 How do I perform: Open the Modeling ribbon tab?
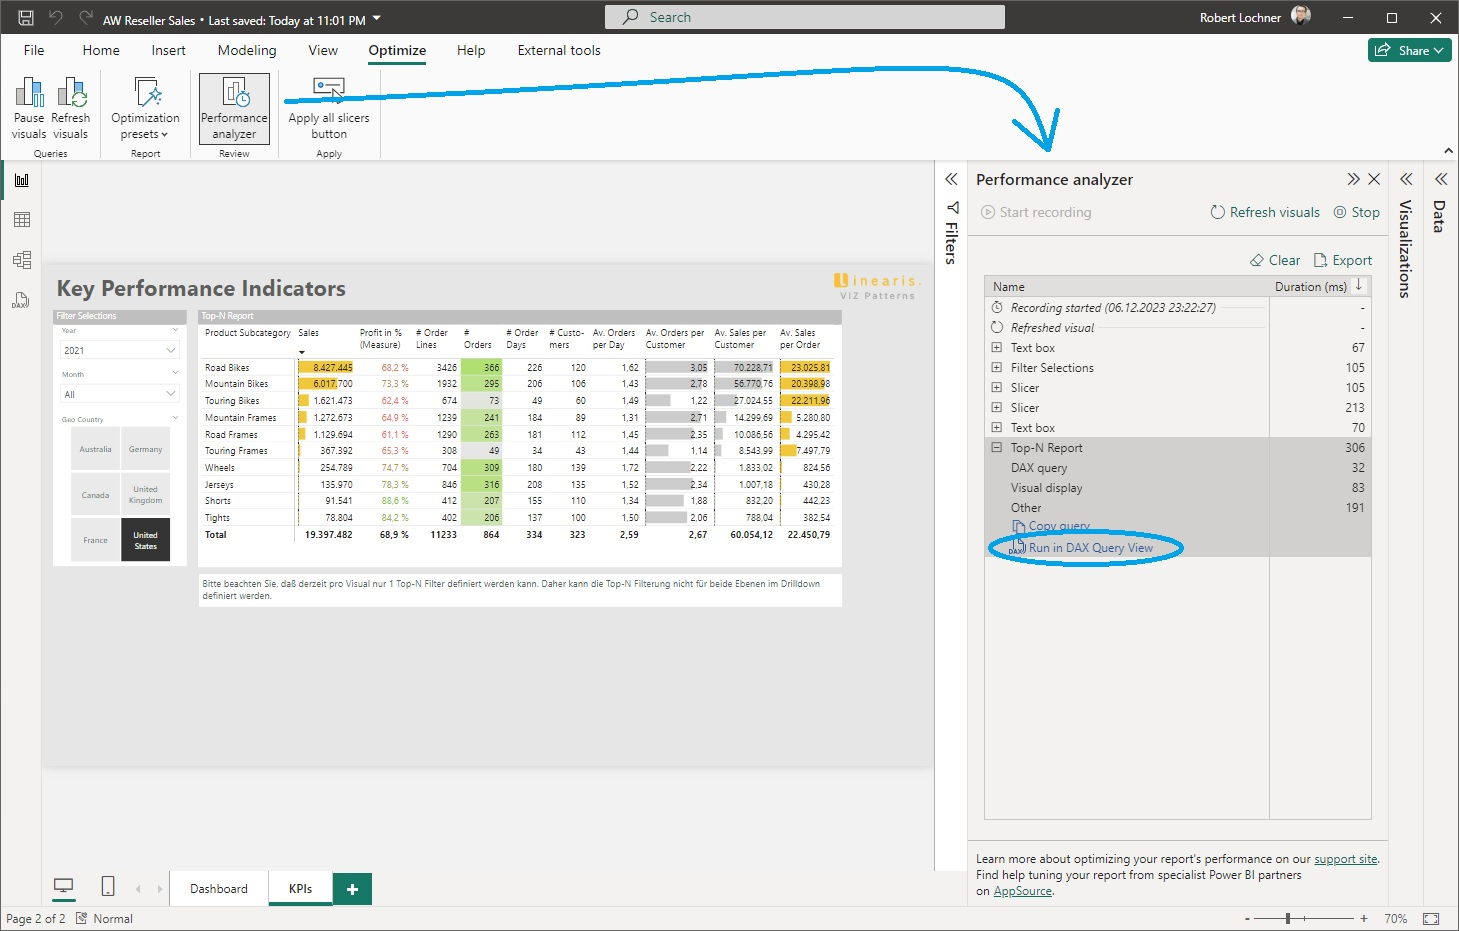click(x=246, y=50)
